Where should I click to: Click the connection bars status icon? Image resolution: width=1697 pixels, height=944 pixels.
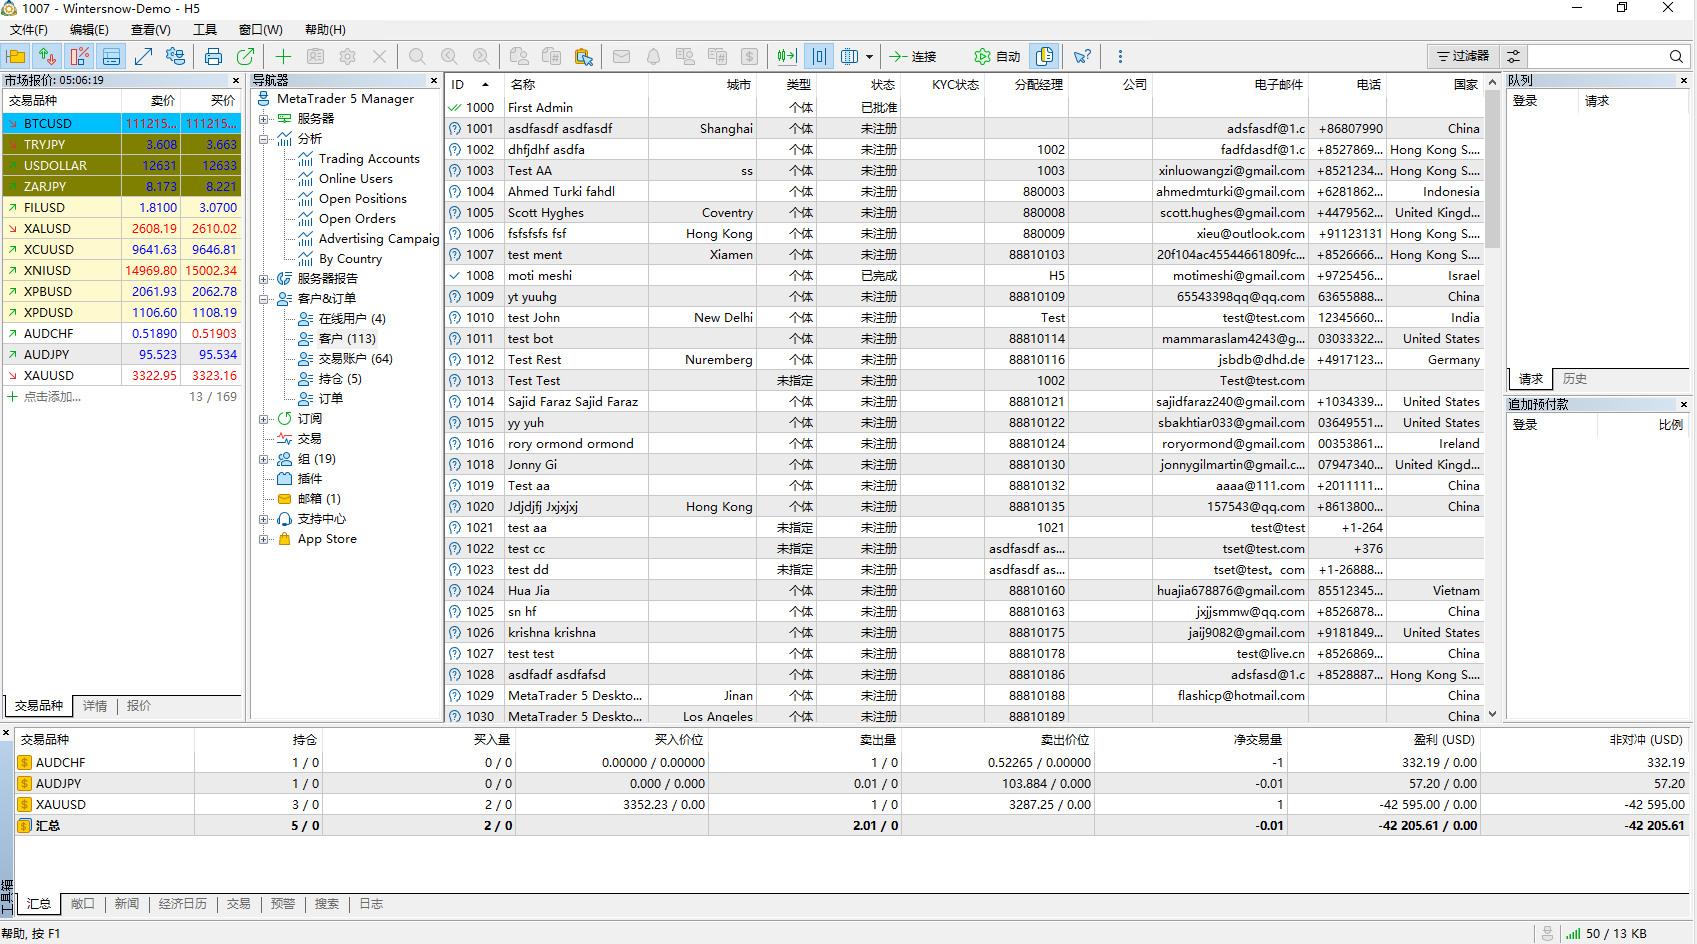click(1573, 933)
